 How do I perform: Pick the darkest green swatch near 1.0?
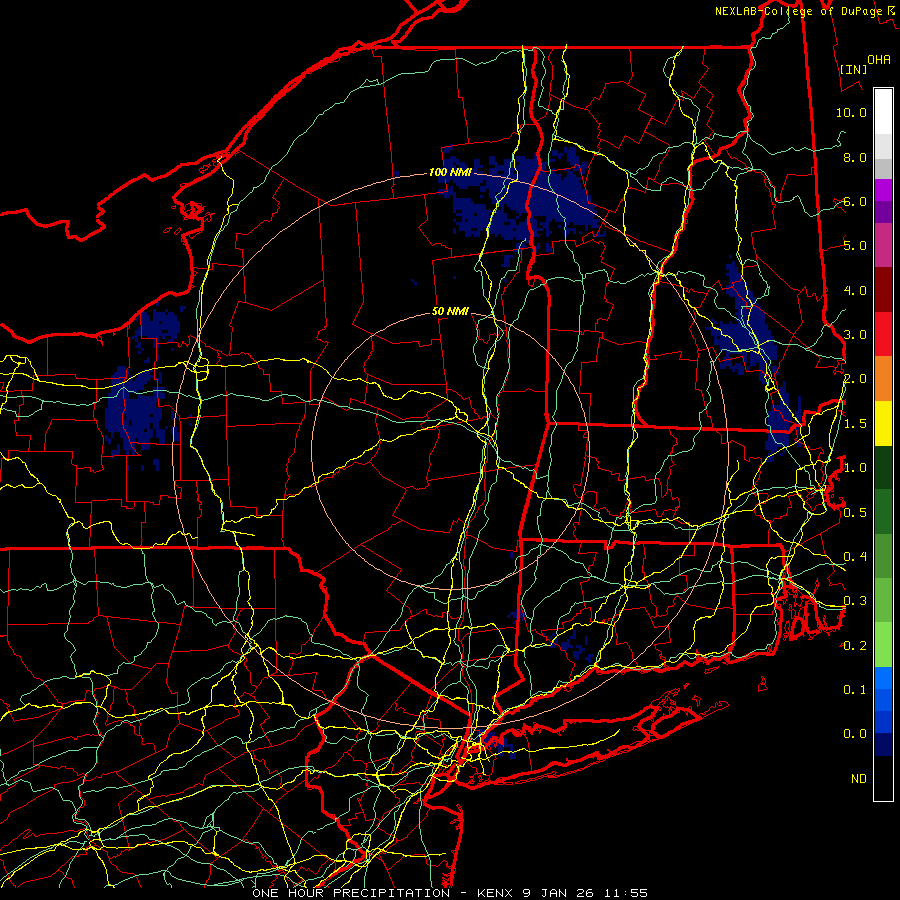coord(883,467)
